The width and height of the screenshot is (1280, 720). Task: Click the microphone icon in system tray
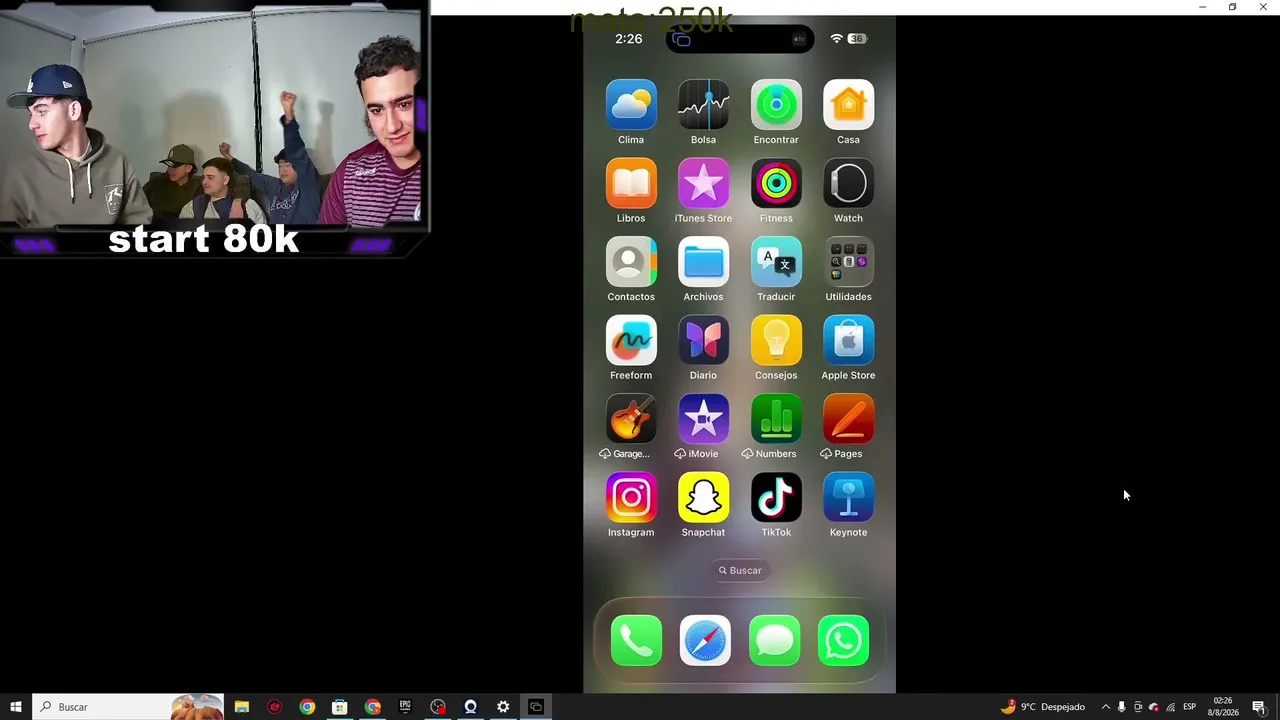point(1121,707)
